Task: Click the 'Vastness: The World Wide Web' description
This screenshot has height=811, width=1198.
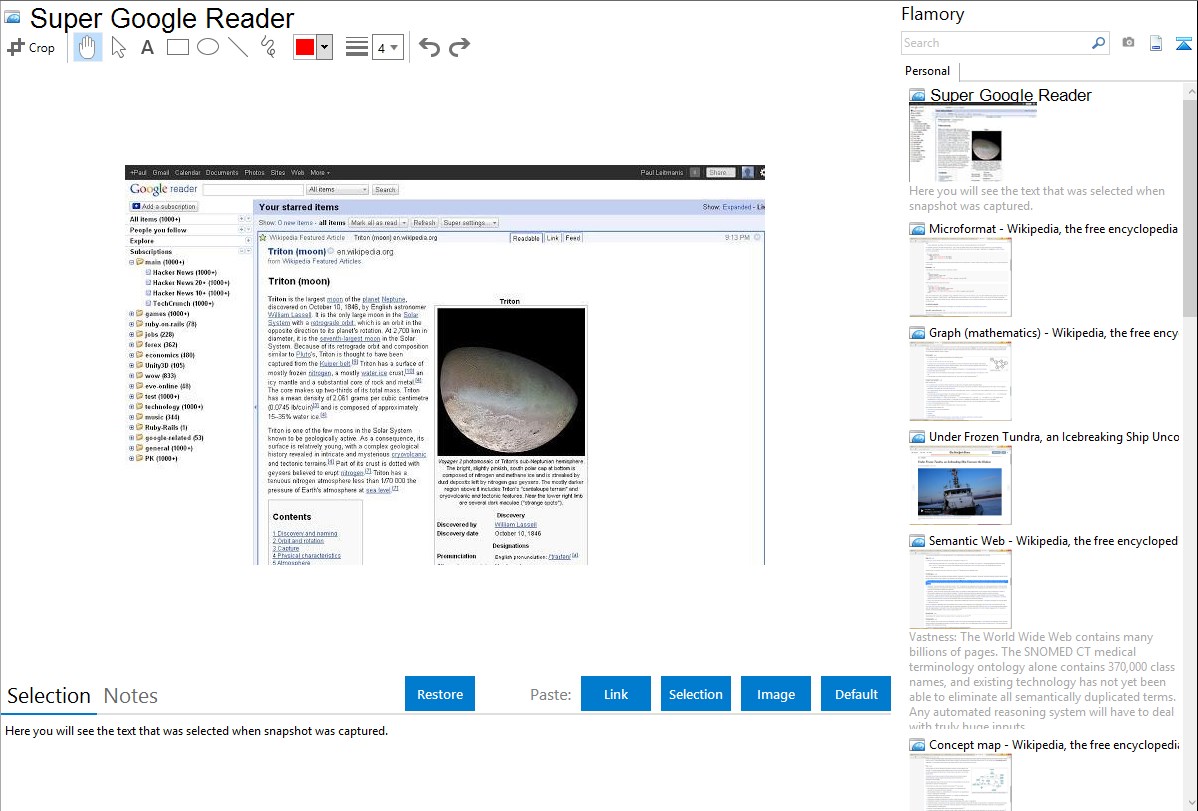Action: point(1042,681)
